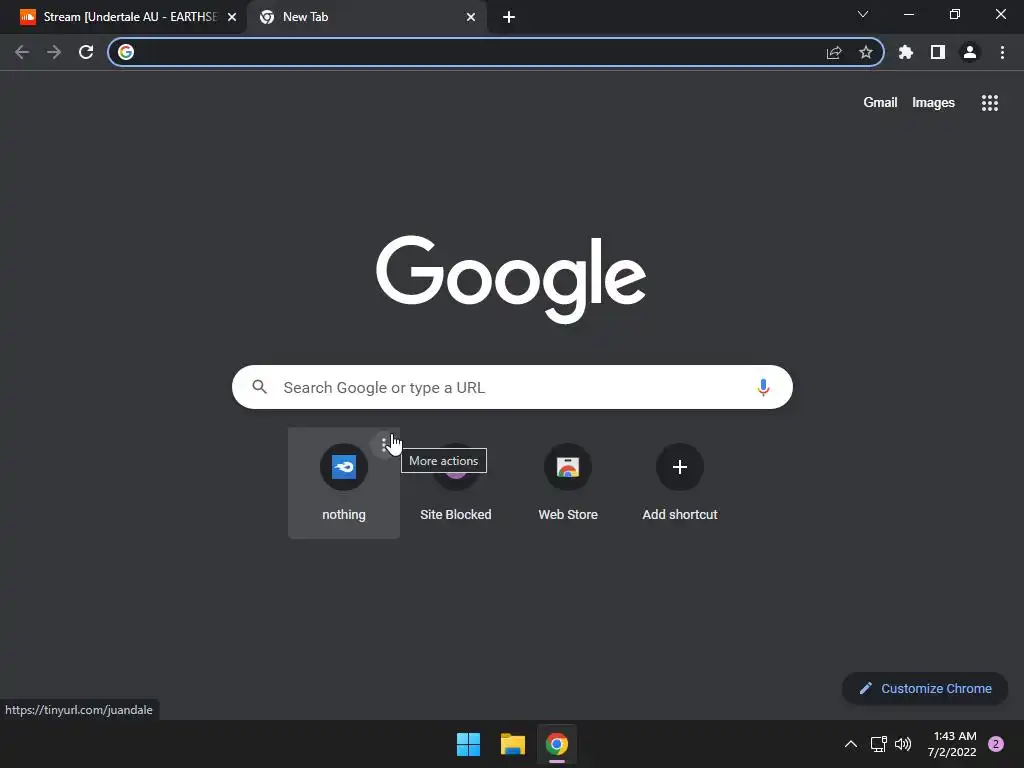
Task: Open the Google apps grid
Action: (x=990, y=103)
